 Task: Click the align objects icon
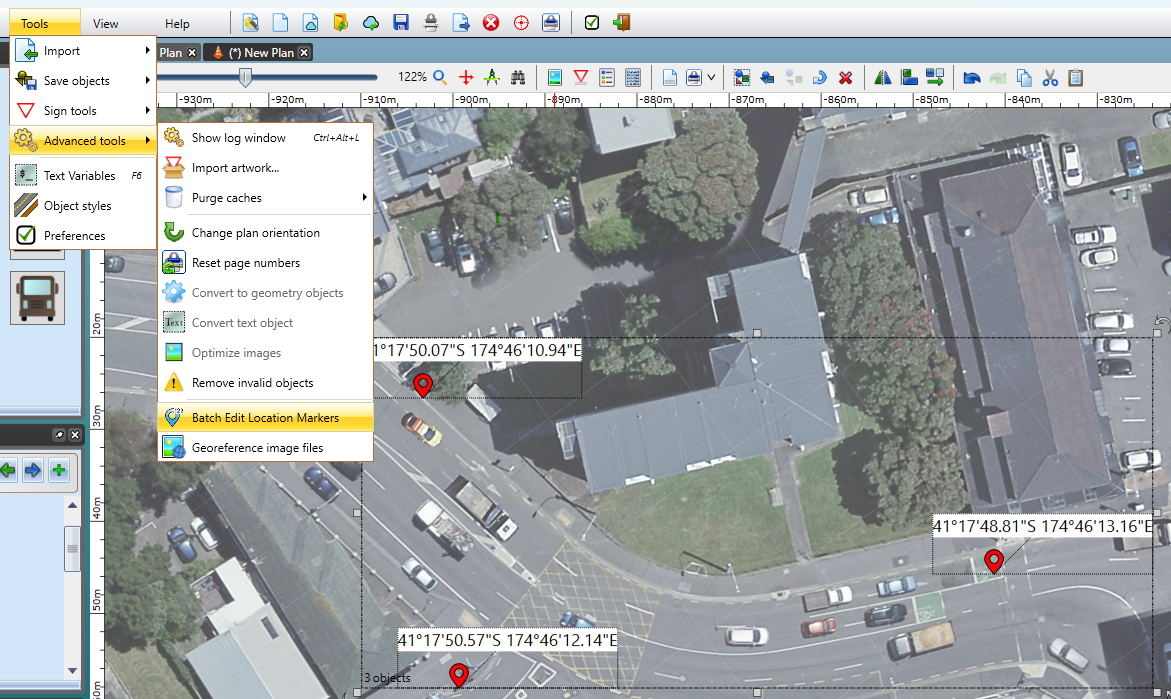[909, 77]
